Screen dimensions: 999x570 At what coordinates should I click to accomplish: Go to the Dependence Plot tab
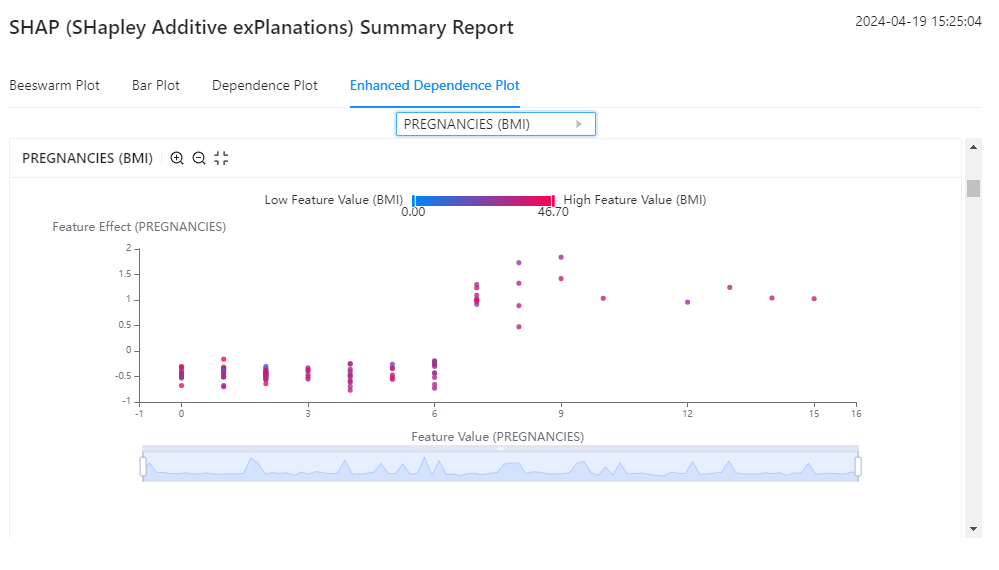point(265,85)
